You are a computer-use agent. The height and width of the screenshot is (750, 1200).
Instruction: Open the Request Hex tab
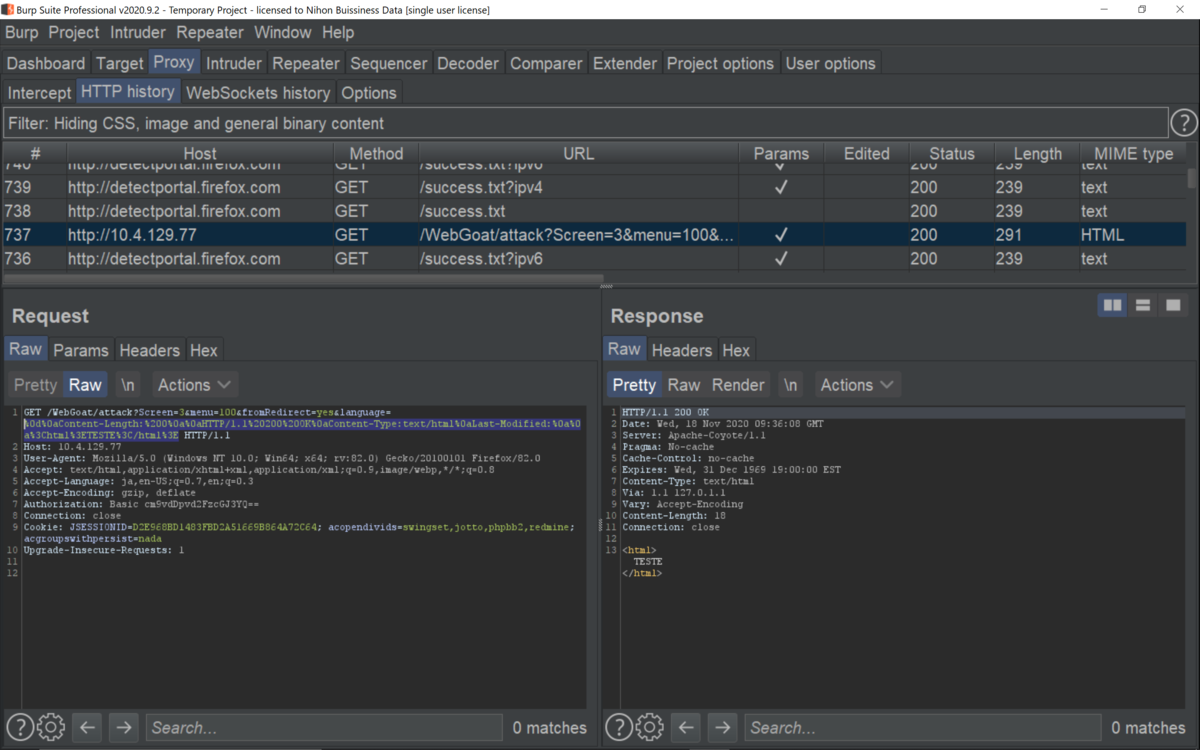(204, 350)
